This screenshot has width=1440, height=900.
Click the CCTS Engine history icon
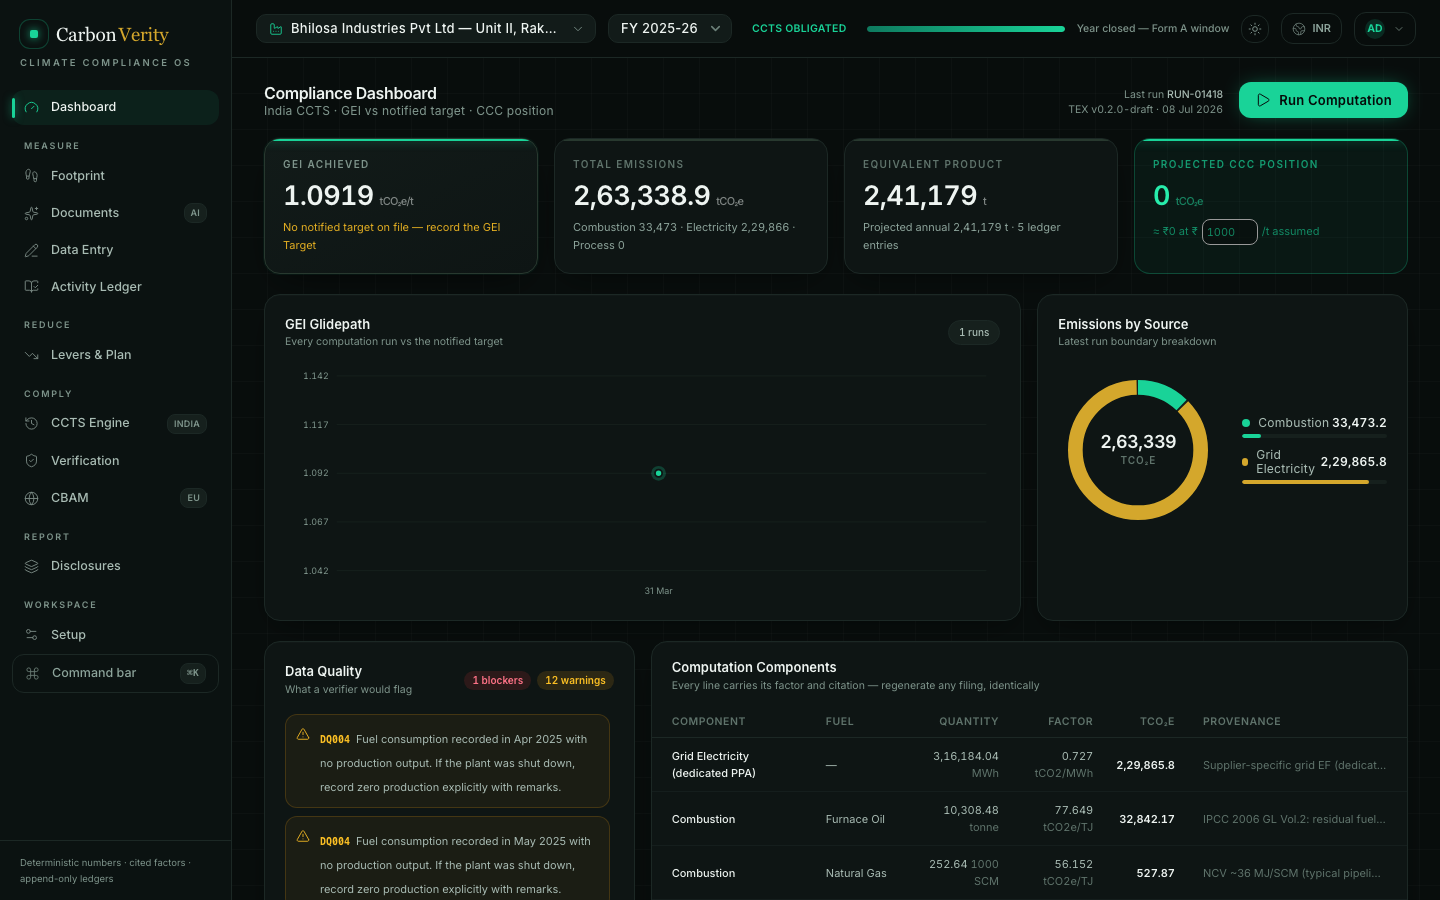pos(32,423)
